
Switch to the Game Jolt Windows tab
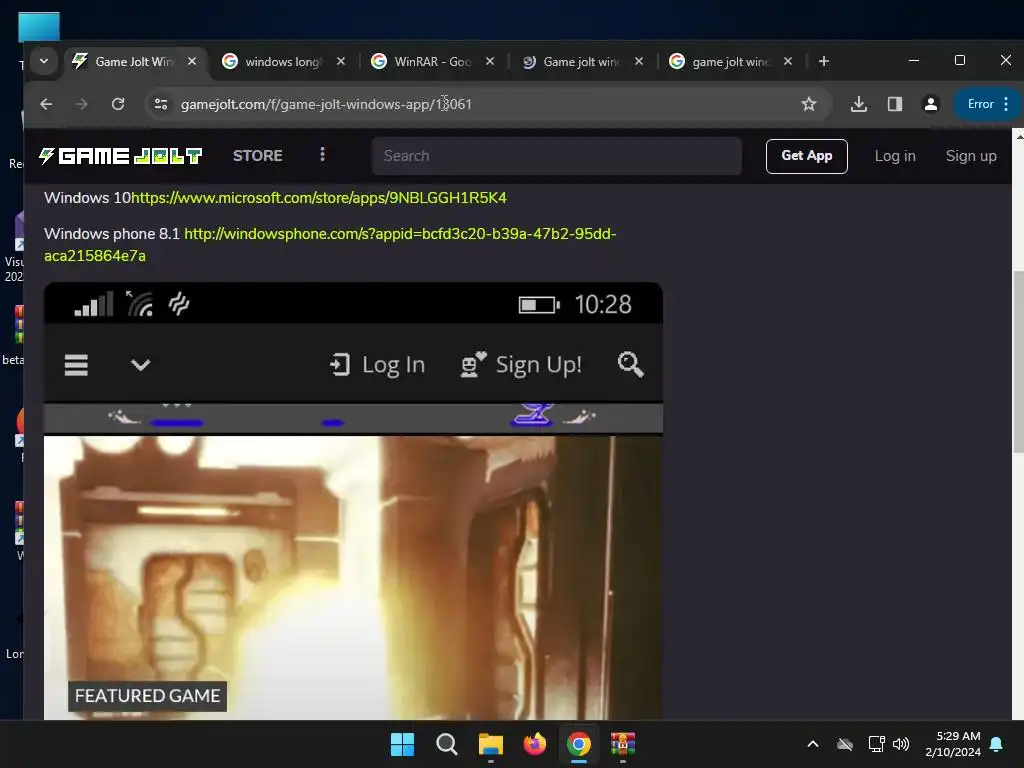[136, 61]
